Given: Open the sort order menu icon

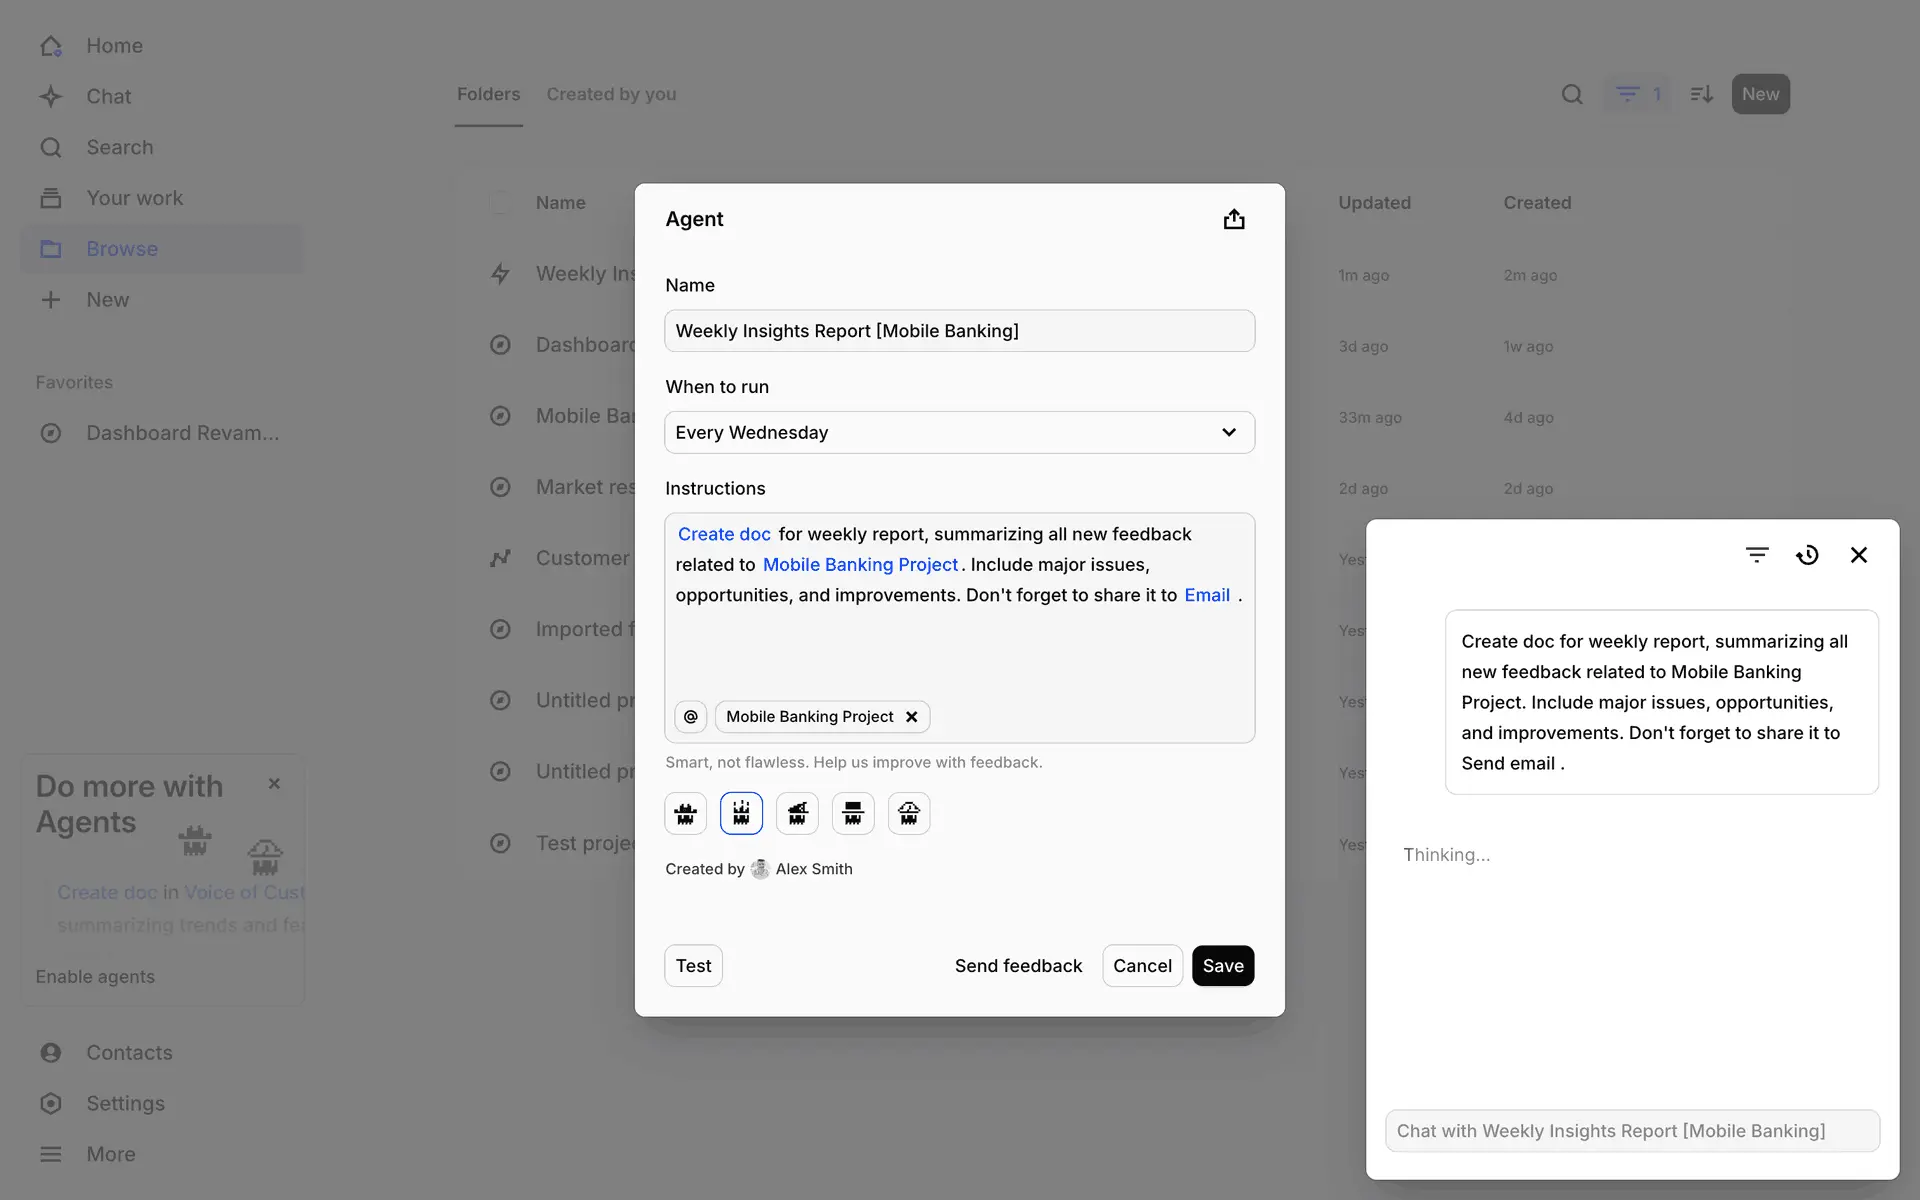Looking at the screenshot, I should coord(1701,94).
